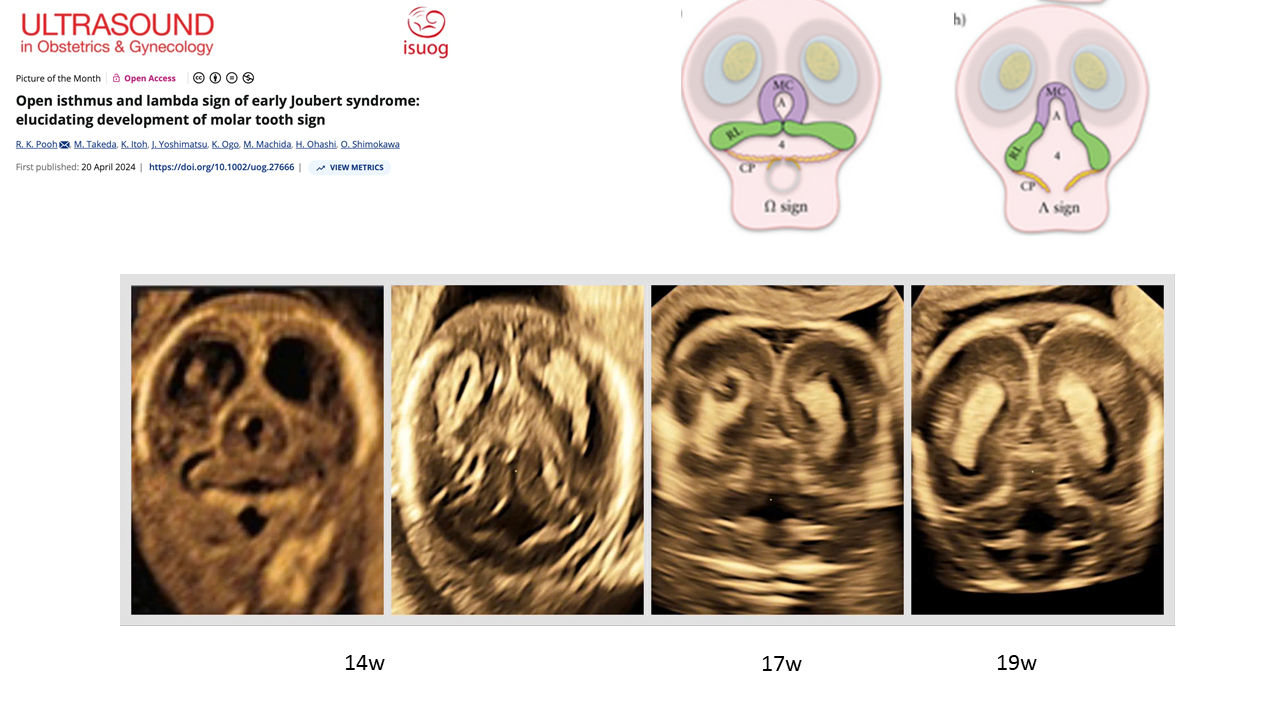Open author link K. Itoh
Screen dimensions: 1280x720
click(x=134, y=144)
